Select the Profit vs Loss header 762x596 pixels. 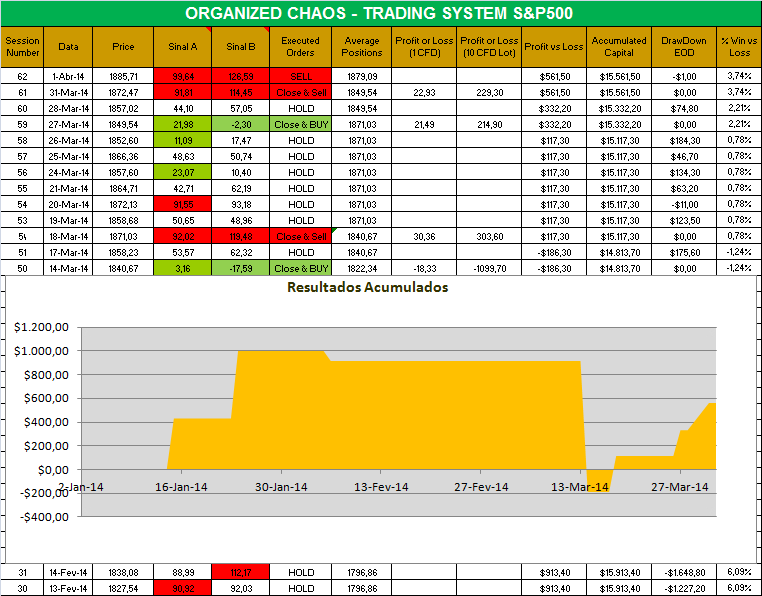pyautogui.click(x=554, y=47)
